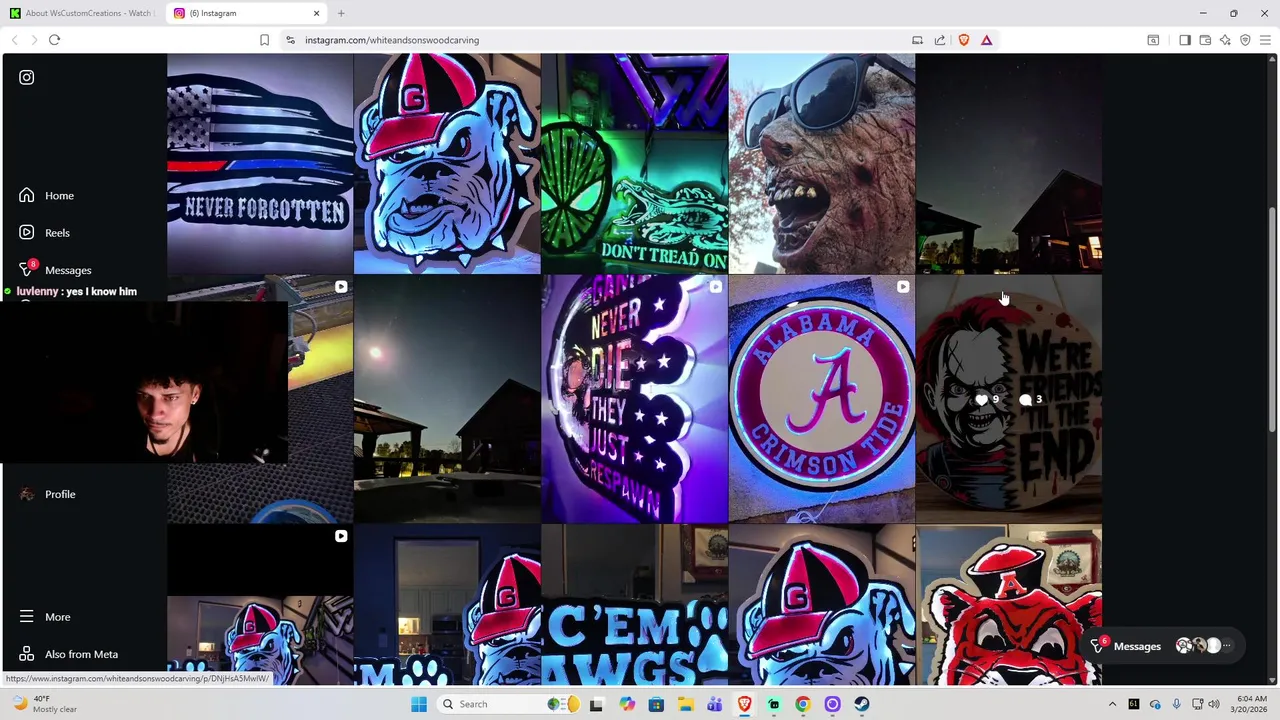Click the share page icon

(x=940, y=40)
